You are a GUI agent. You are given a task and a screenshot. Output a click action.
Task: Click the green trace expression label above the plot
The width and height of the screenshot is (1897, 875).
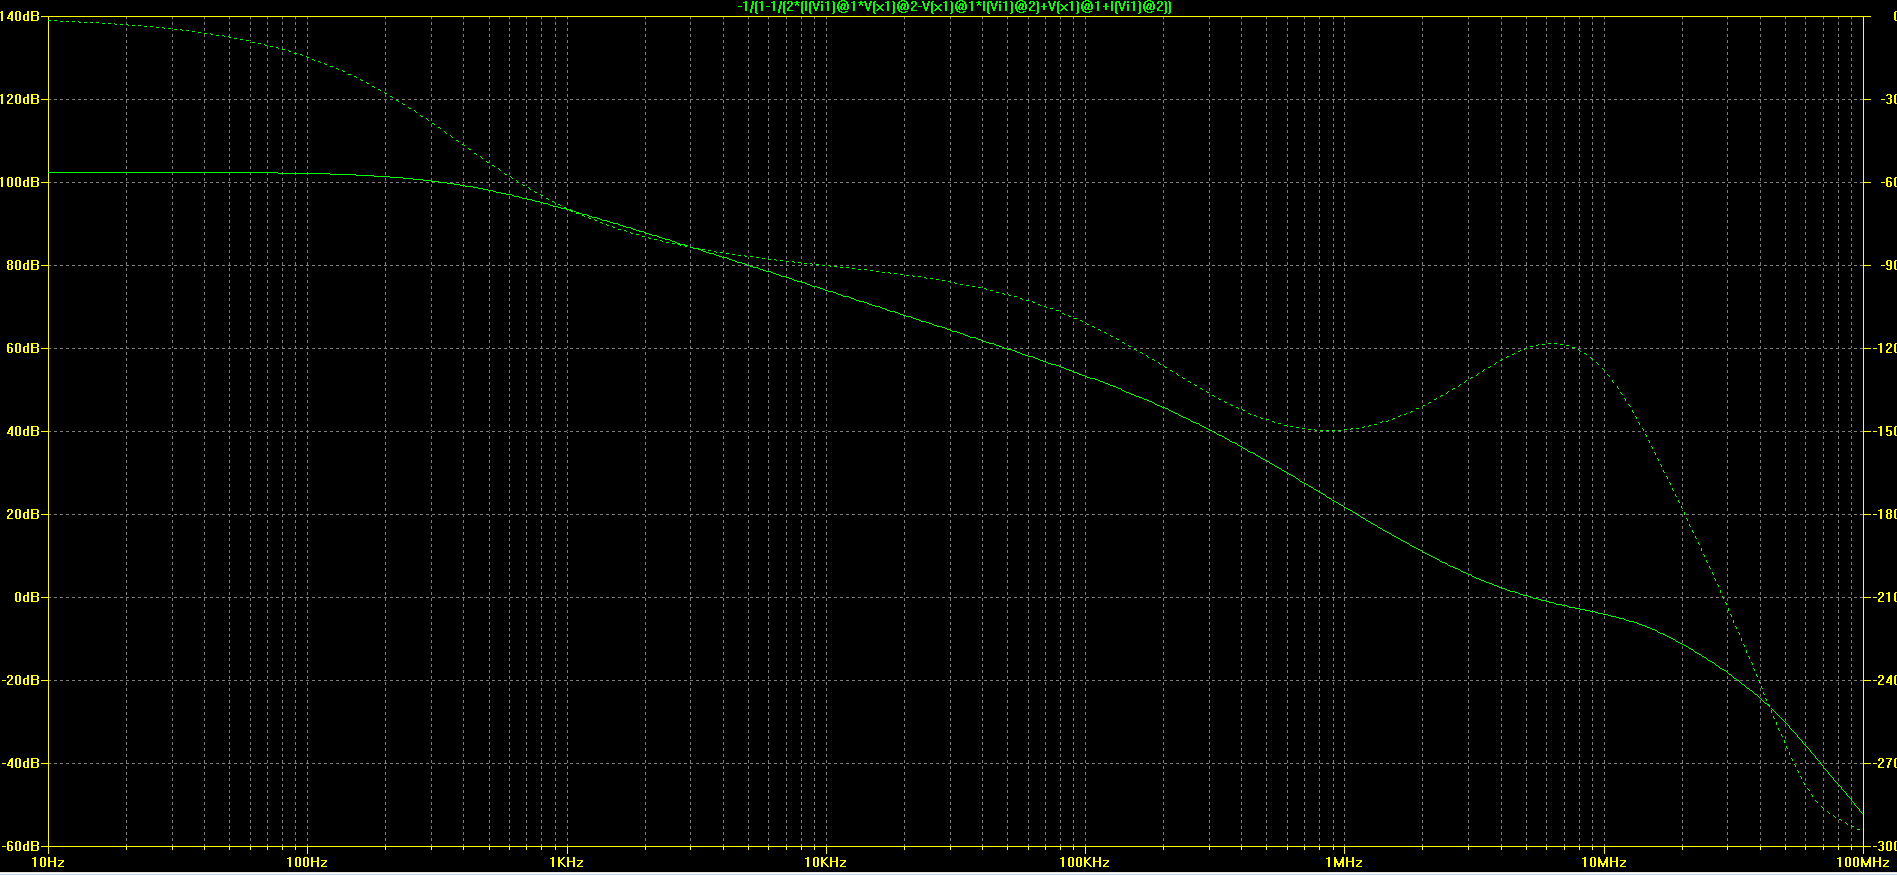click(x=955, y=7)
